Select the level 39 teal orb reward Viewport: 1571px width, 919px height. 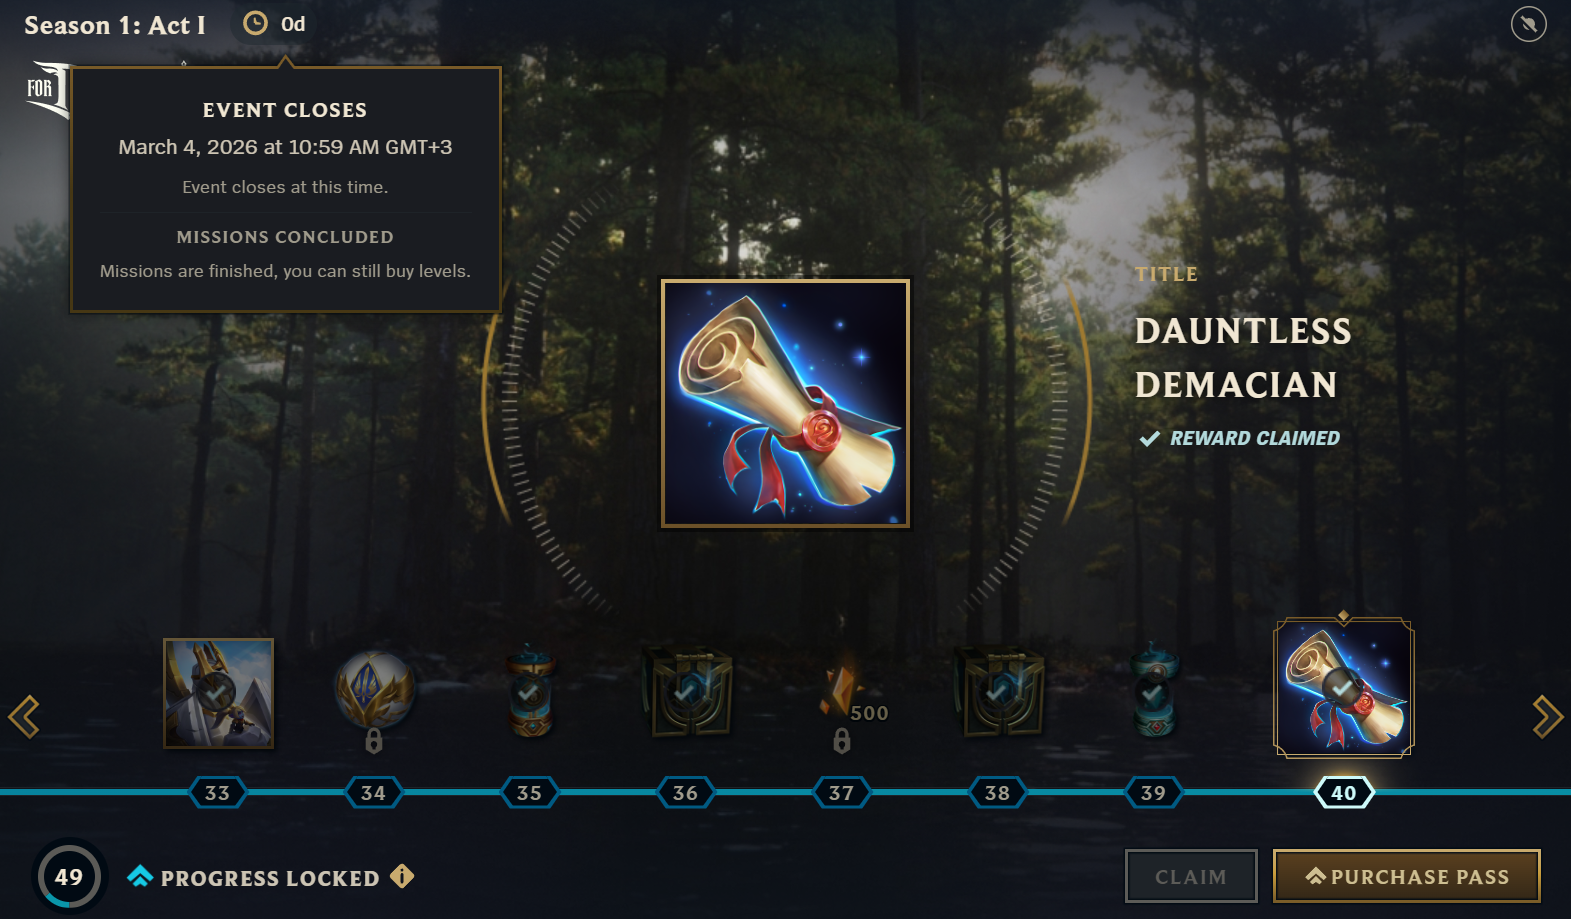(x=1153, y=690)
